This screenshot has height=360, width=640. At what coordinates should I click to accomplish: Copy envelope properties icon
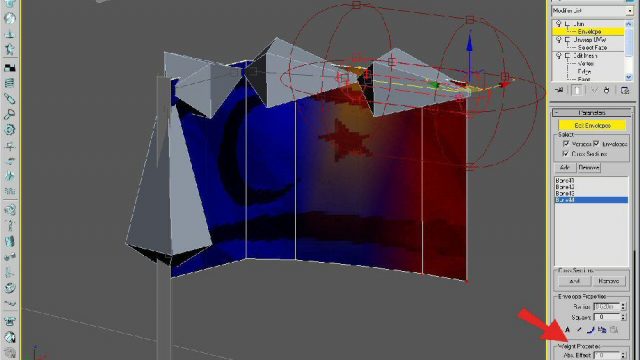602,330
